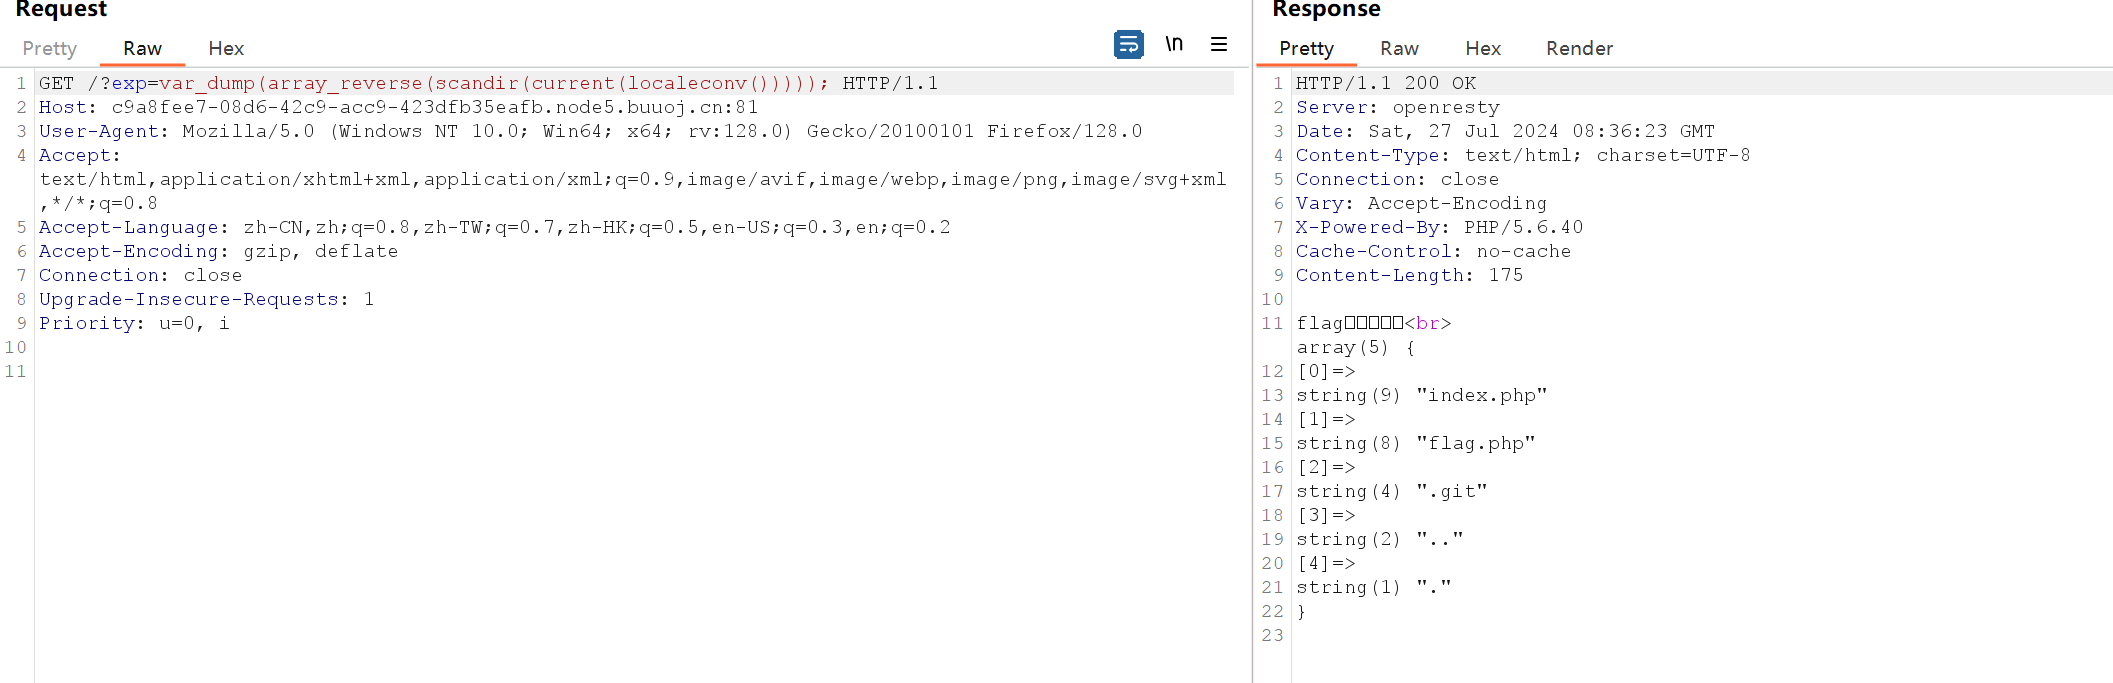Open the Request hamburger options menu
Image resolution: width=2113 pixels, height=683 pixels.
point(1218,44)
